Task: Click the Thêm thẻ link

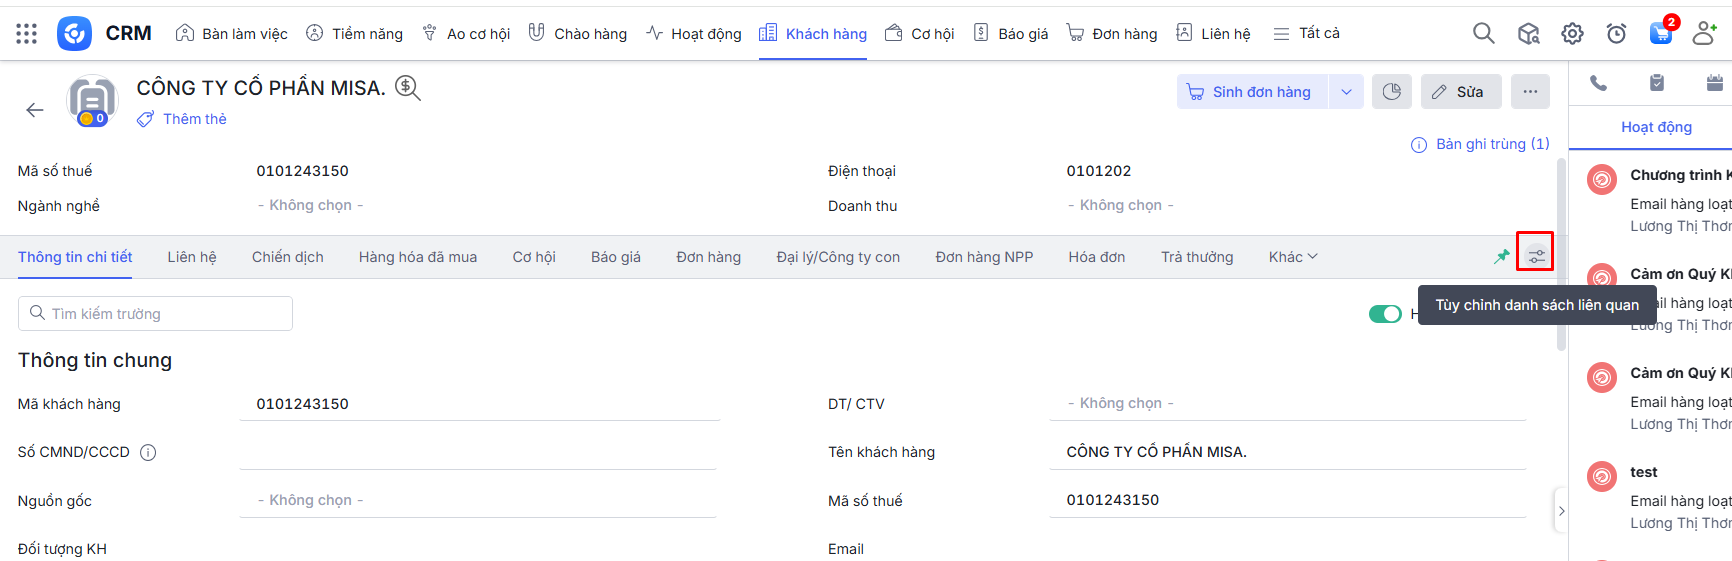Action: point(194,119)
